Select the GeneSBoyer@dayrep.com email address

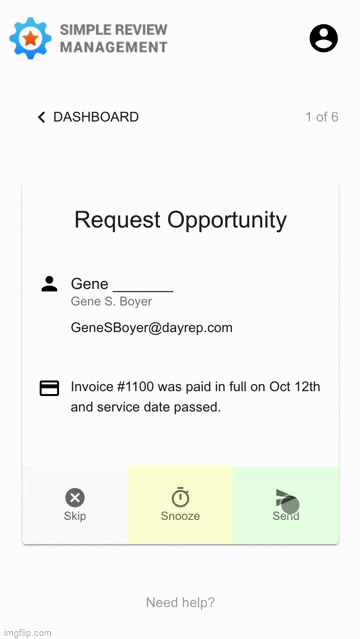[x=152, y=328]
